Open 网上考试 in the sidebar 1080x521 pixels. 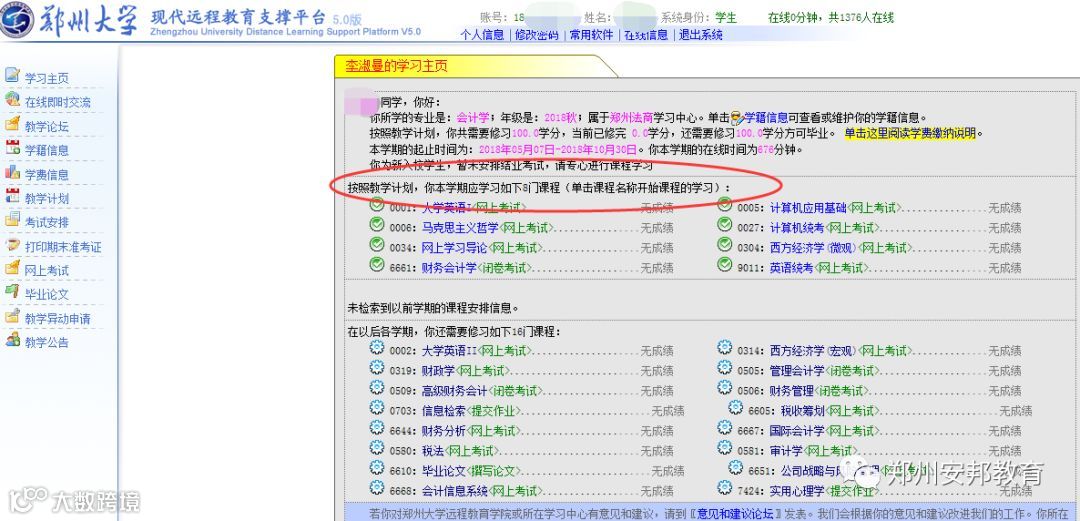(47, 271)
